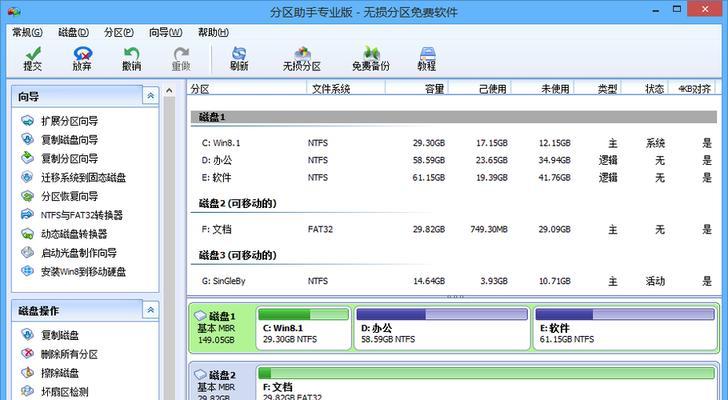
Task: Launch the 复制分区向导 wizard
Action: (59, 158)
